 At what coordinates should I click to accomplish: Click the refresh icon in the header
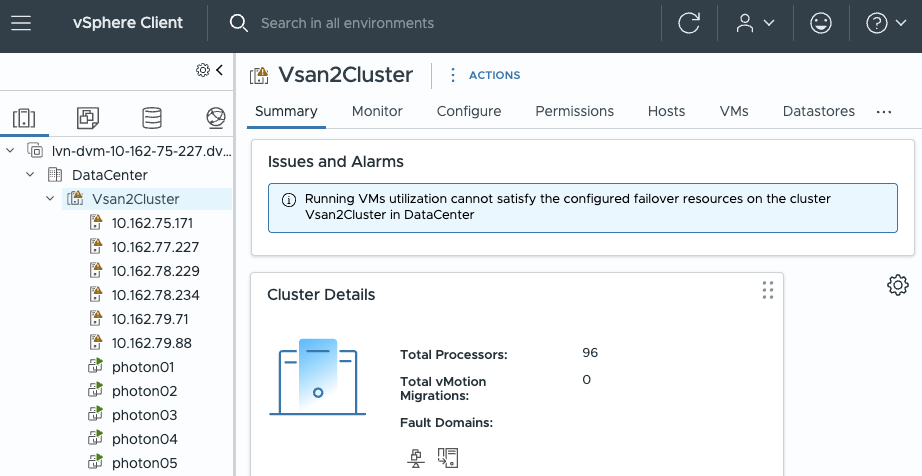coord(689,23)
